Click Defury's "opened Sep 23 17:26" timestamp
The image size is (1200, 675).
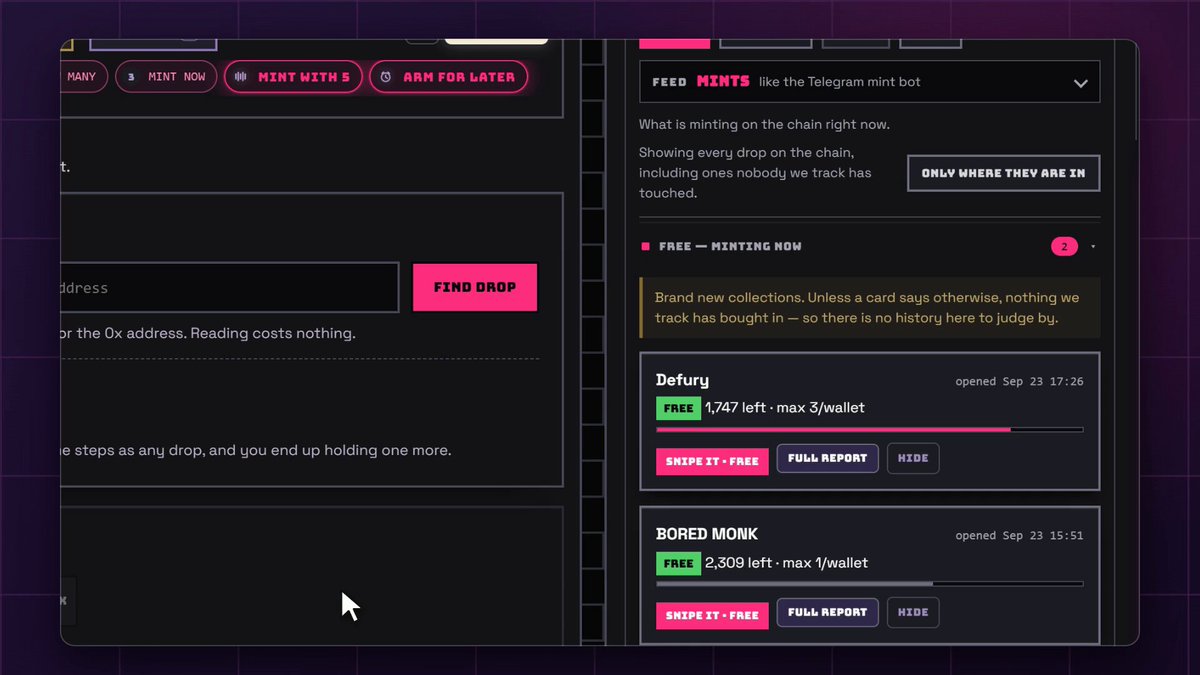pos(1019,382)
